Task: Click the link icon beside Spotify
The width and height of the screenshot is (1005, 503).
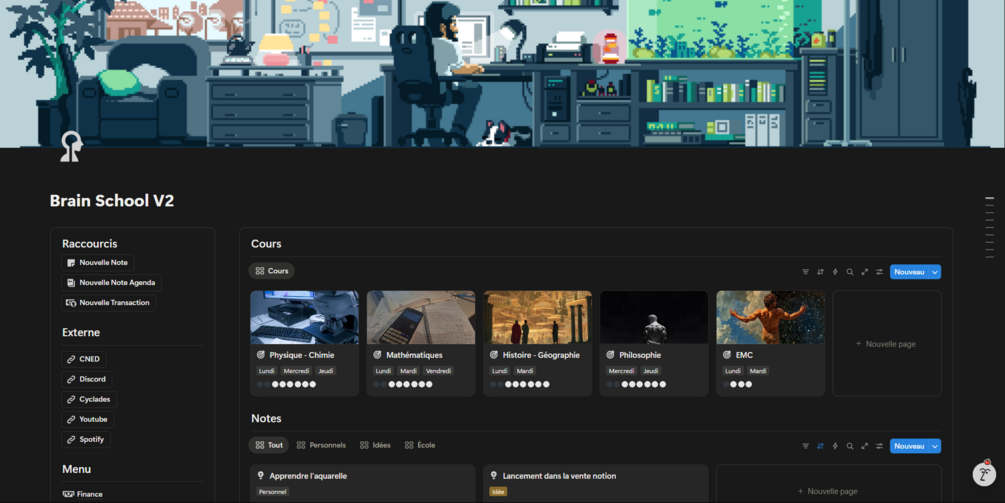Action: (71, 440)
